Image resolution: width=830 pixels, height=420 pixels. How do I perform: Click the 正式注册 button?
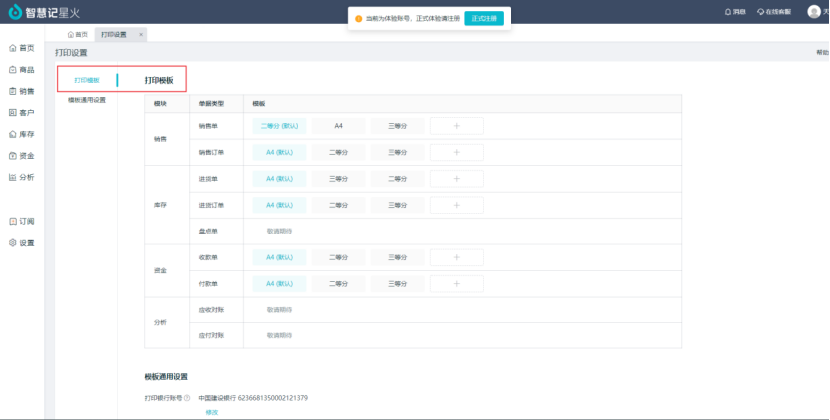(x=484, y=19)
